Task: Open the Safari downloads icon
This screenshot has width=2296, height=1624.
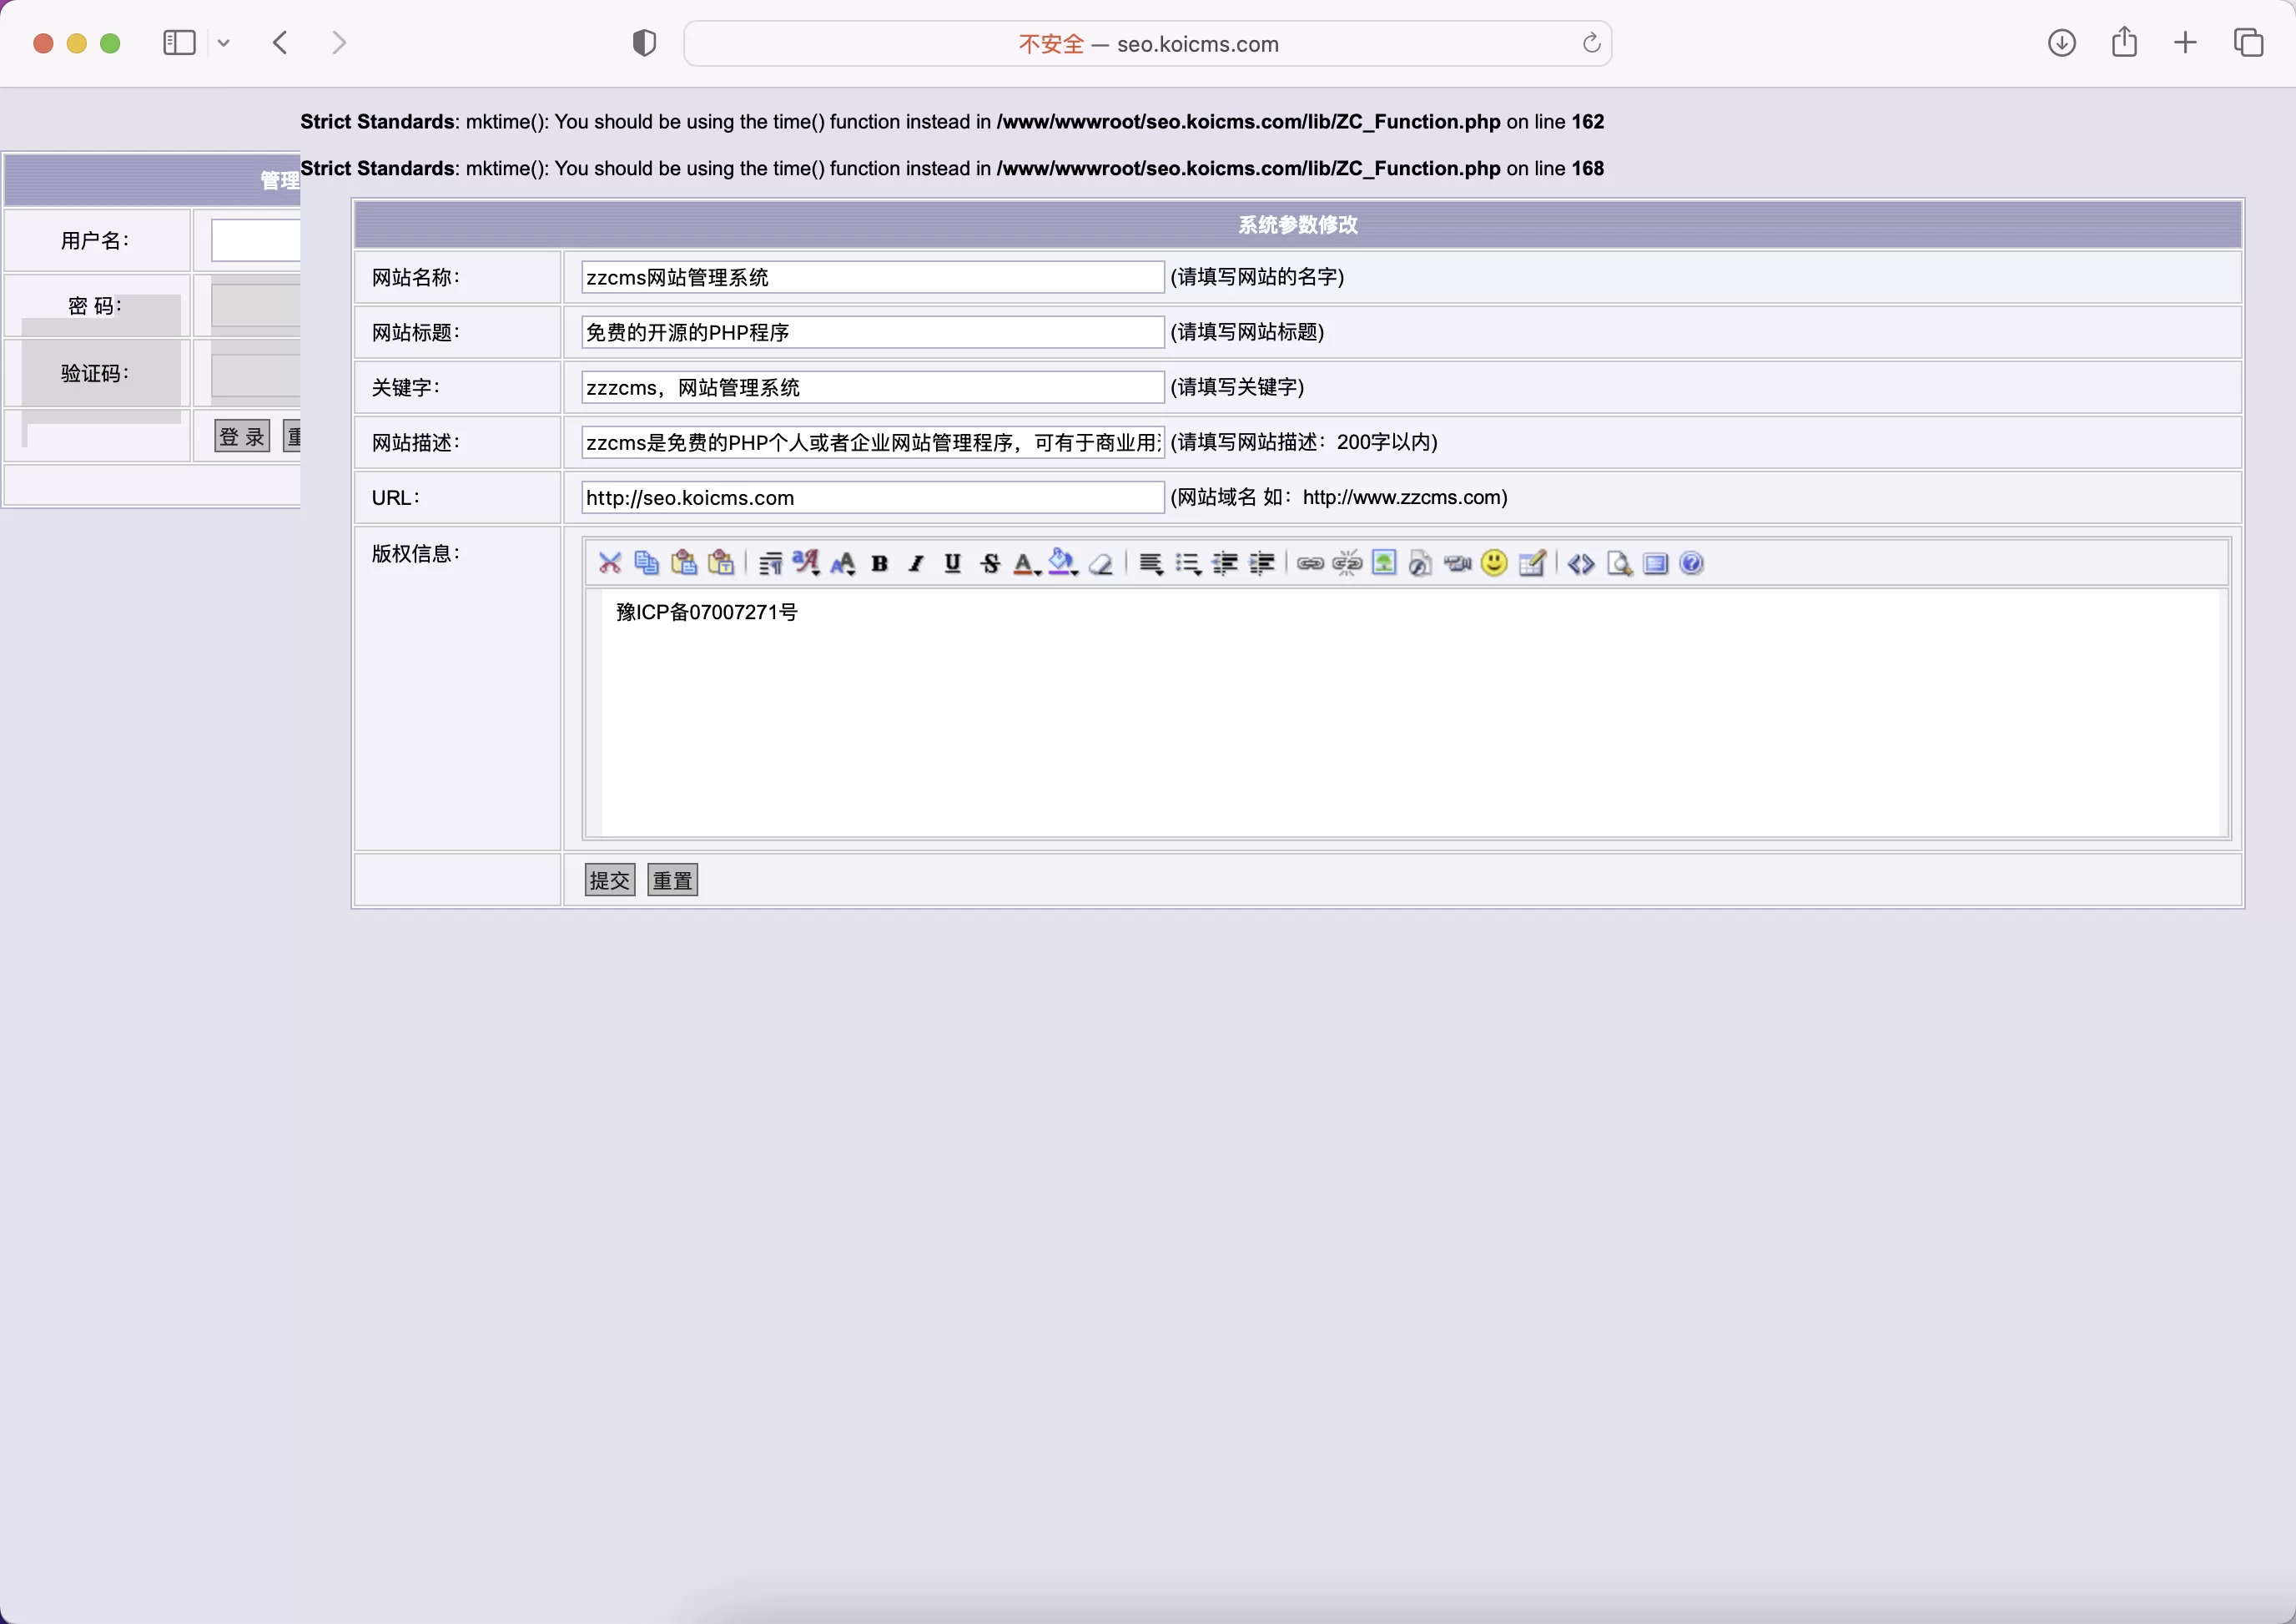Action: 2062,43
